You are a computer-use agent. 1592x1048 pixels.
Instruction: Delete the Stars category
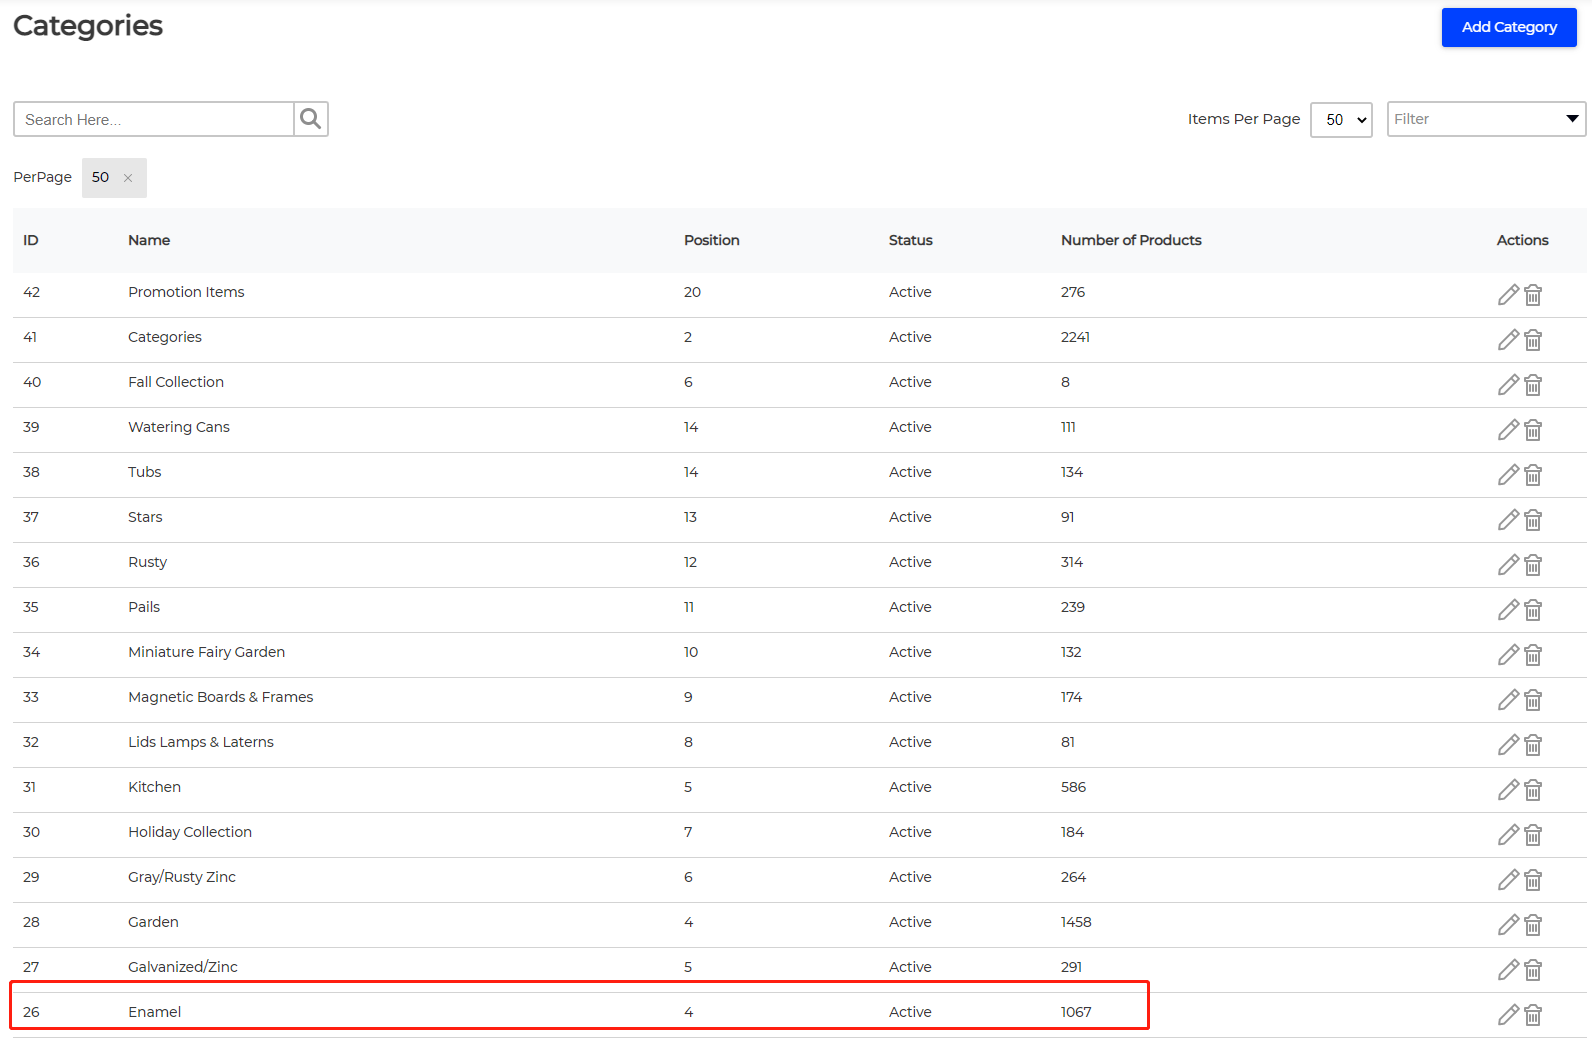click(1533, 520)
